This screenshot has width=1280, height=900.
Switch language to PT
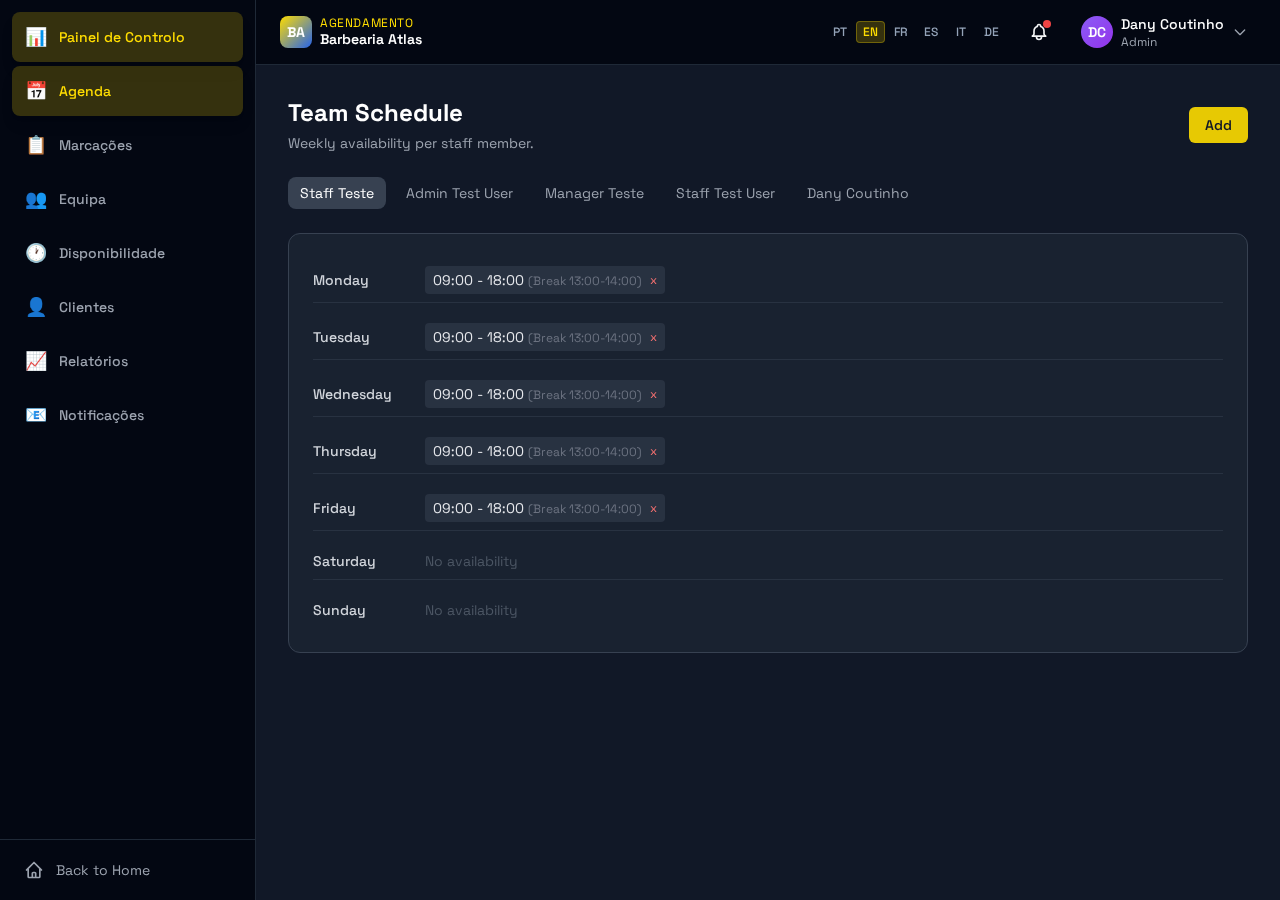click(840, 32)
